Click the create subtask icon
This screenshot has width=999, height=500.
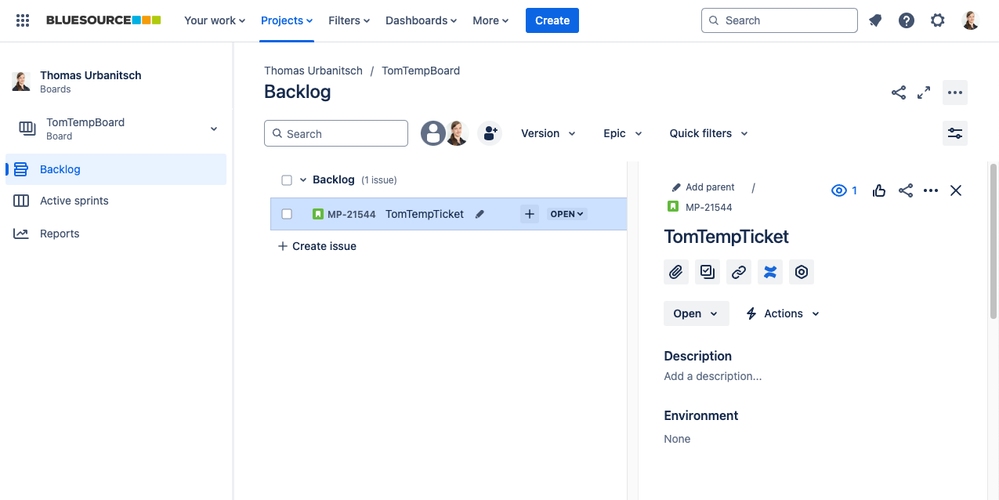[708, 272]
